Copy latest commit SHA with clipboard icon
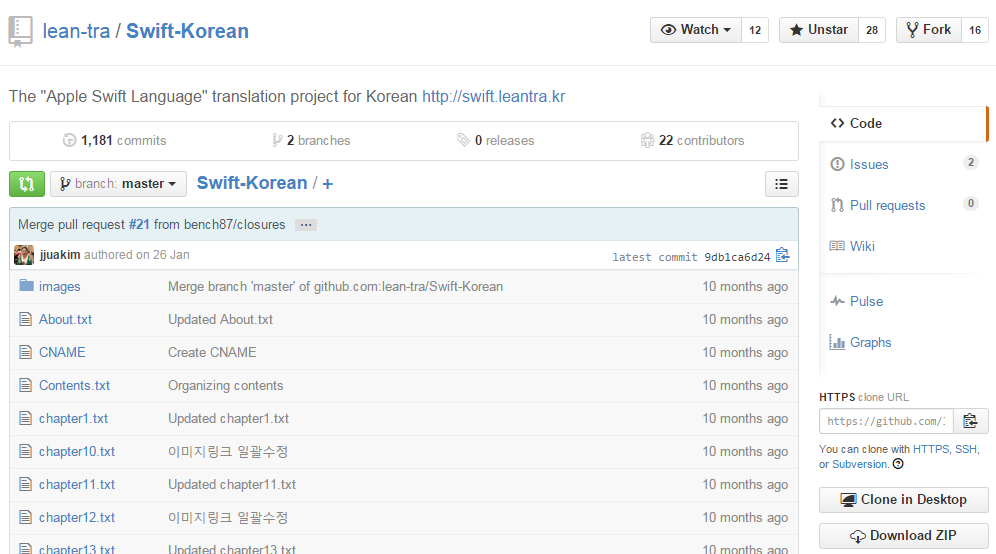996x554 pixels. coord(783,255)
